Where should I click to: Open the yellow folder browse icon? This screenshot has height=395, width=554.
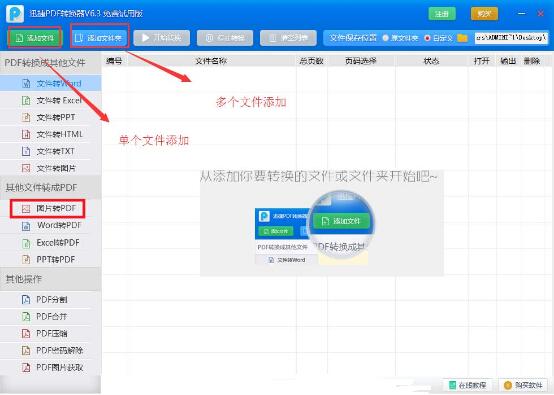coord(462,37)
